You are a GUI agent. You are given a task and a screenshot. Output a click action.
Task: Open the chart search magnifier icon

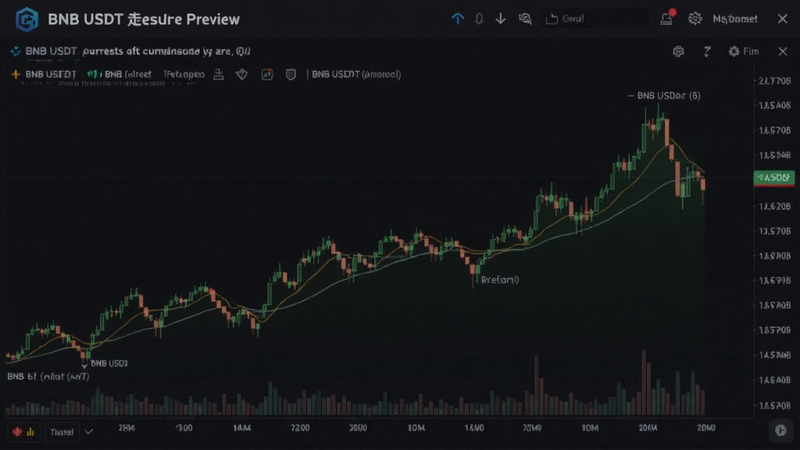[525, 19]
